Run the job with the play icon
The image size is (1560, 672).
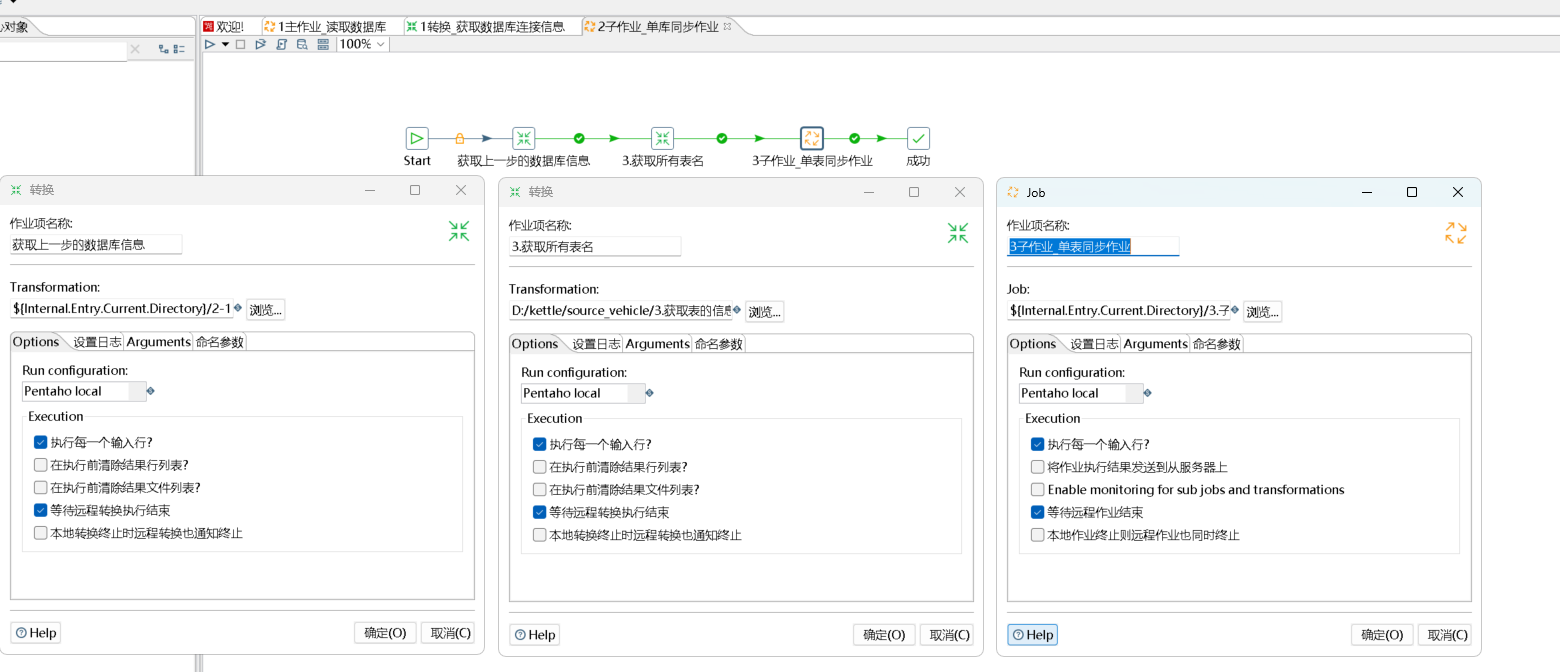point(210,44)
